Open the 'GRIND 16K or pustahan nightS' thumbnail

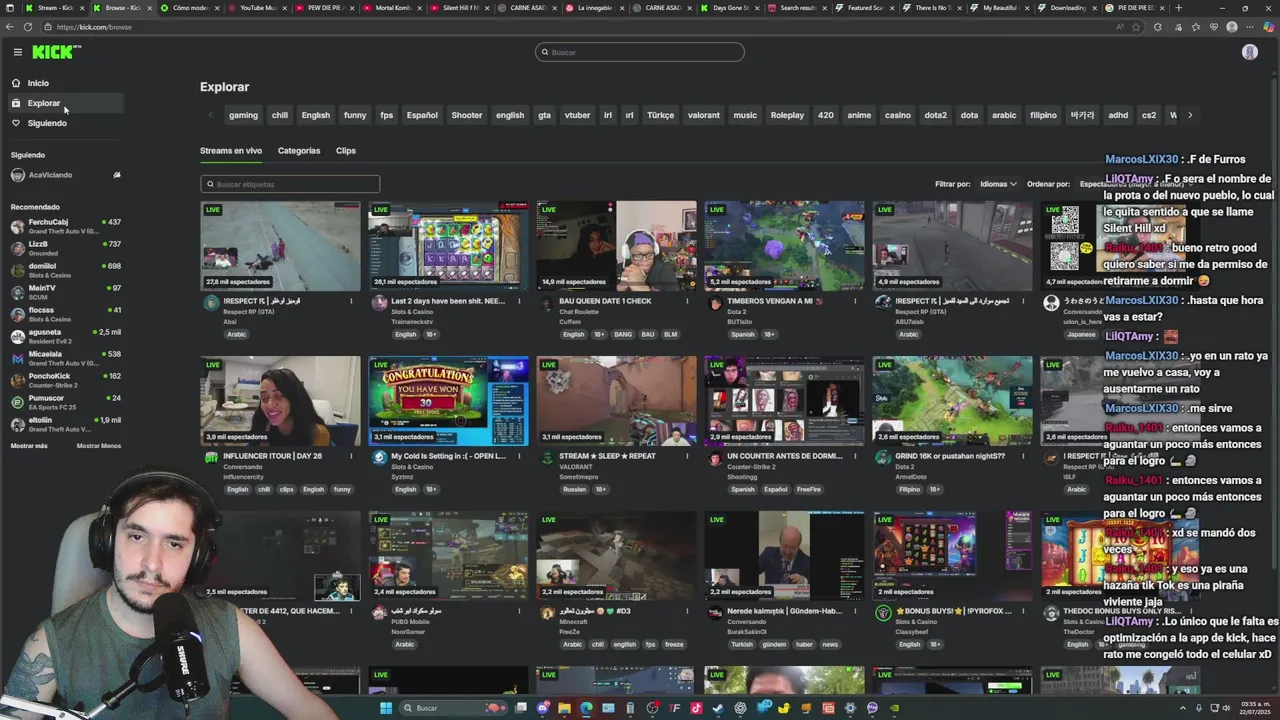[x=952, y=401]
